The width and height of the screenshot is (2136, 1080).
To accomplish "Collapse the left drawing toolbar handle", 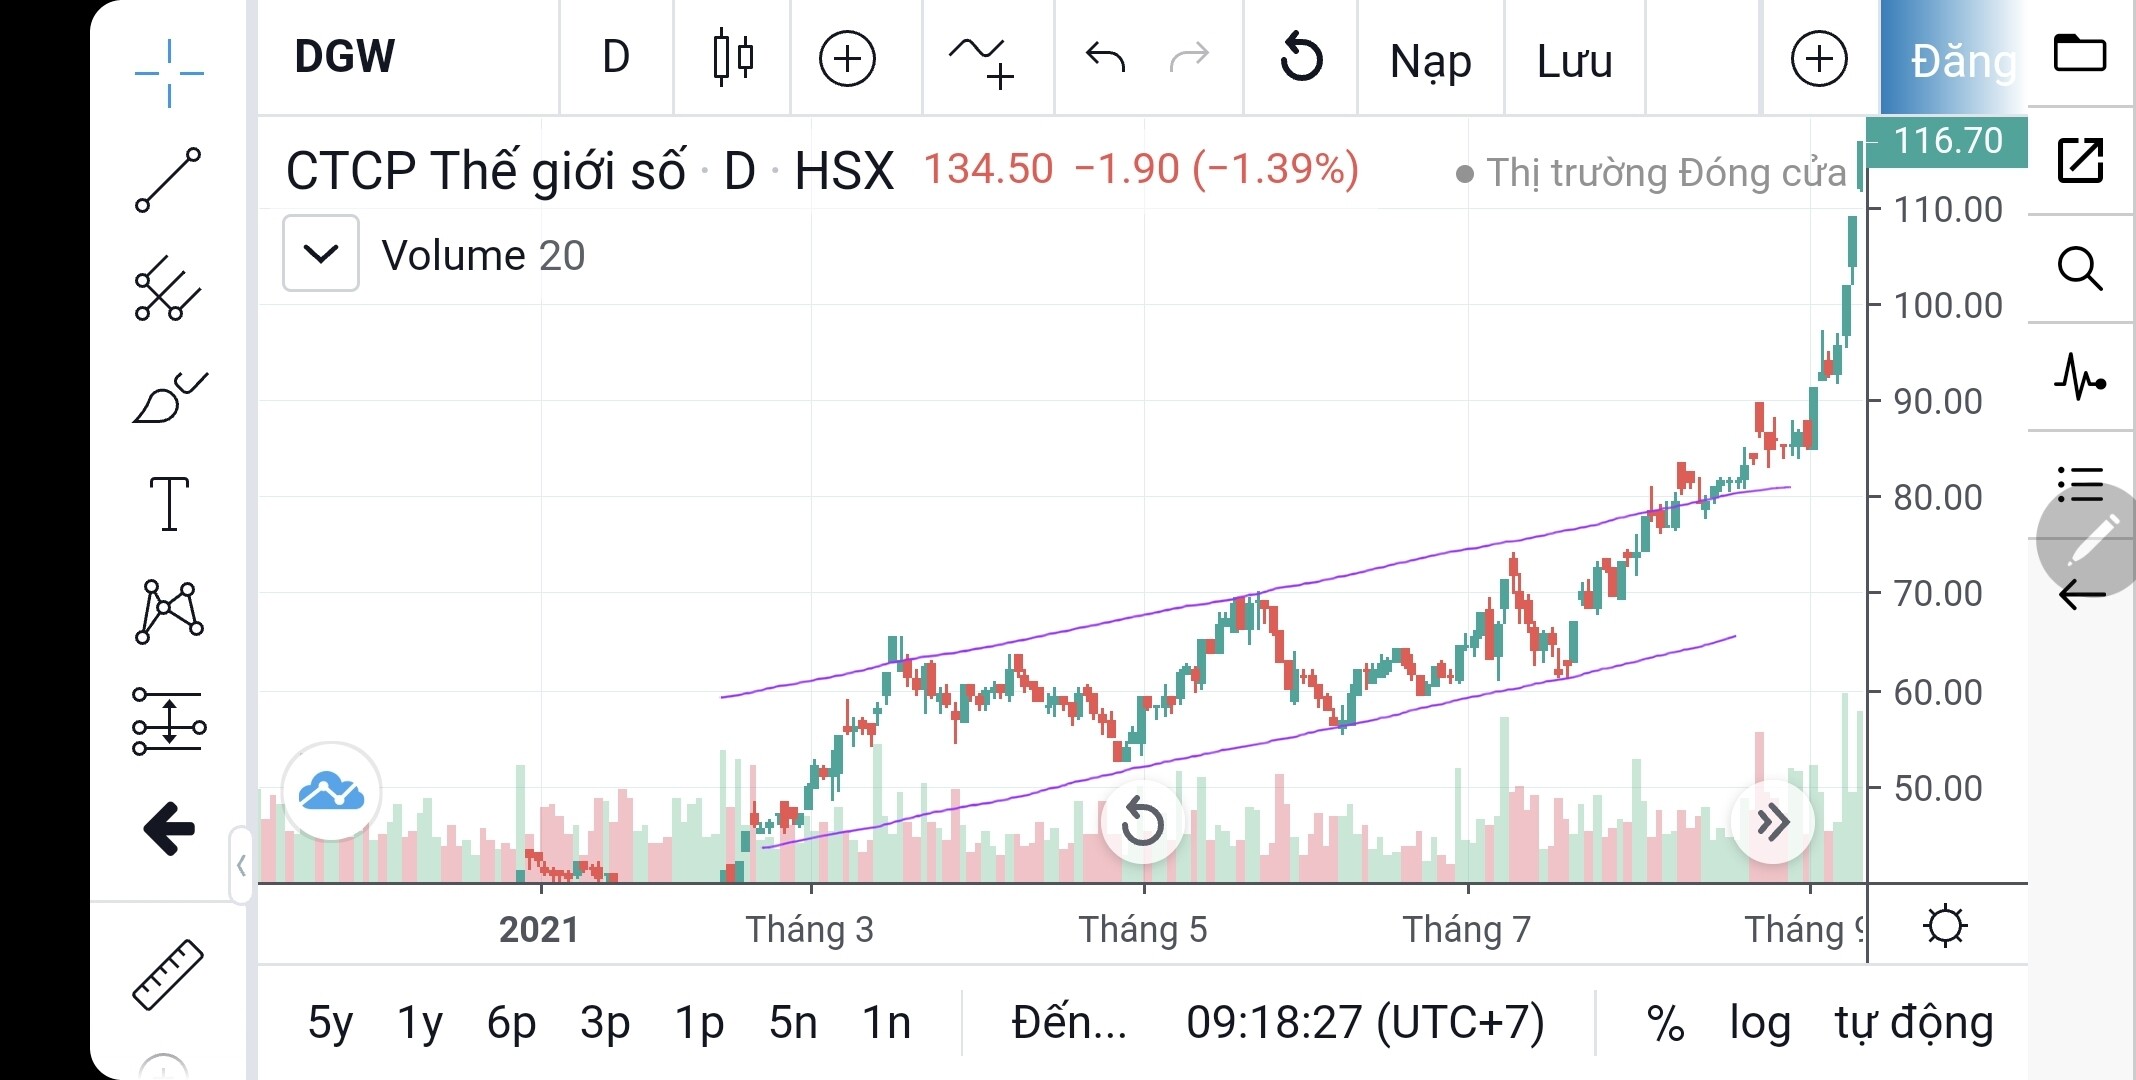I will (241, 864).
